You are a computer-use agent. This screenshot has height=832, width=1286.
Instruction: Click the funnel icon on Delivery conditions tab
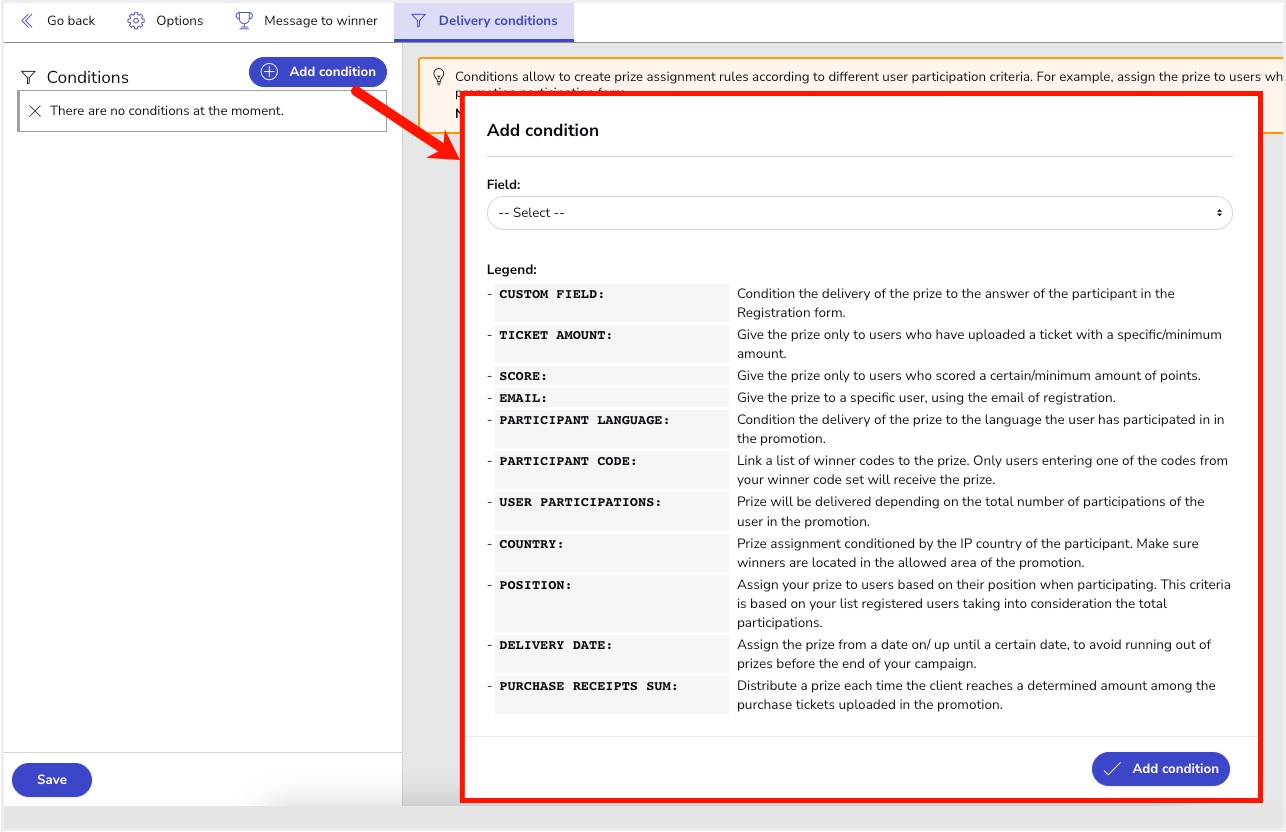[x=419, y=20]
